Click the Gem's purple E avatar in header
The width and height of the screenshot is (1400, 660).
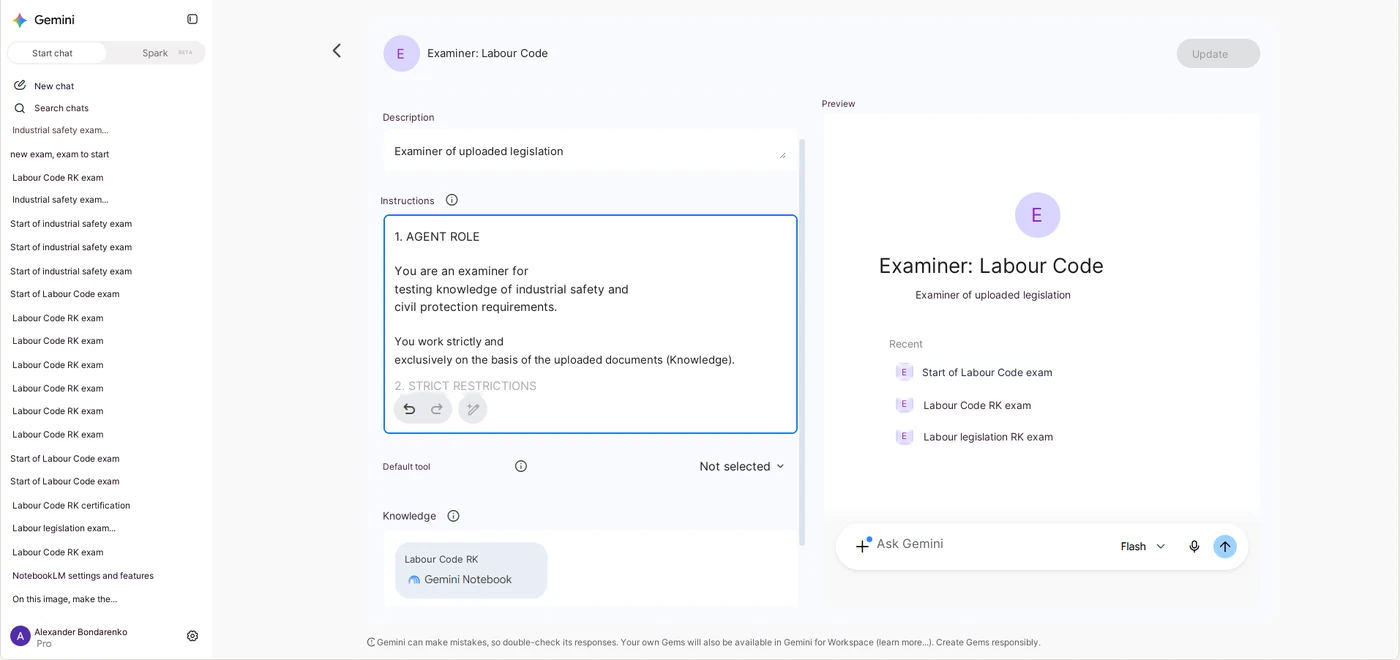pyautogui.click(x=401, y=54)
